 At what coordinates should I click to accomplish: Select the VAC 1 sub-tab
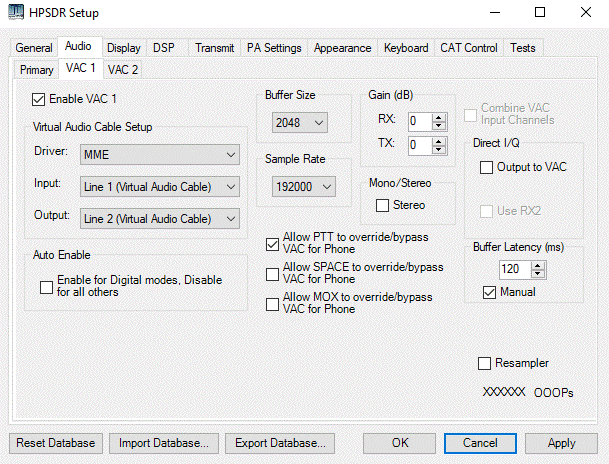click(x=80, y=68)
